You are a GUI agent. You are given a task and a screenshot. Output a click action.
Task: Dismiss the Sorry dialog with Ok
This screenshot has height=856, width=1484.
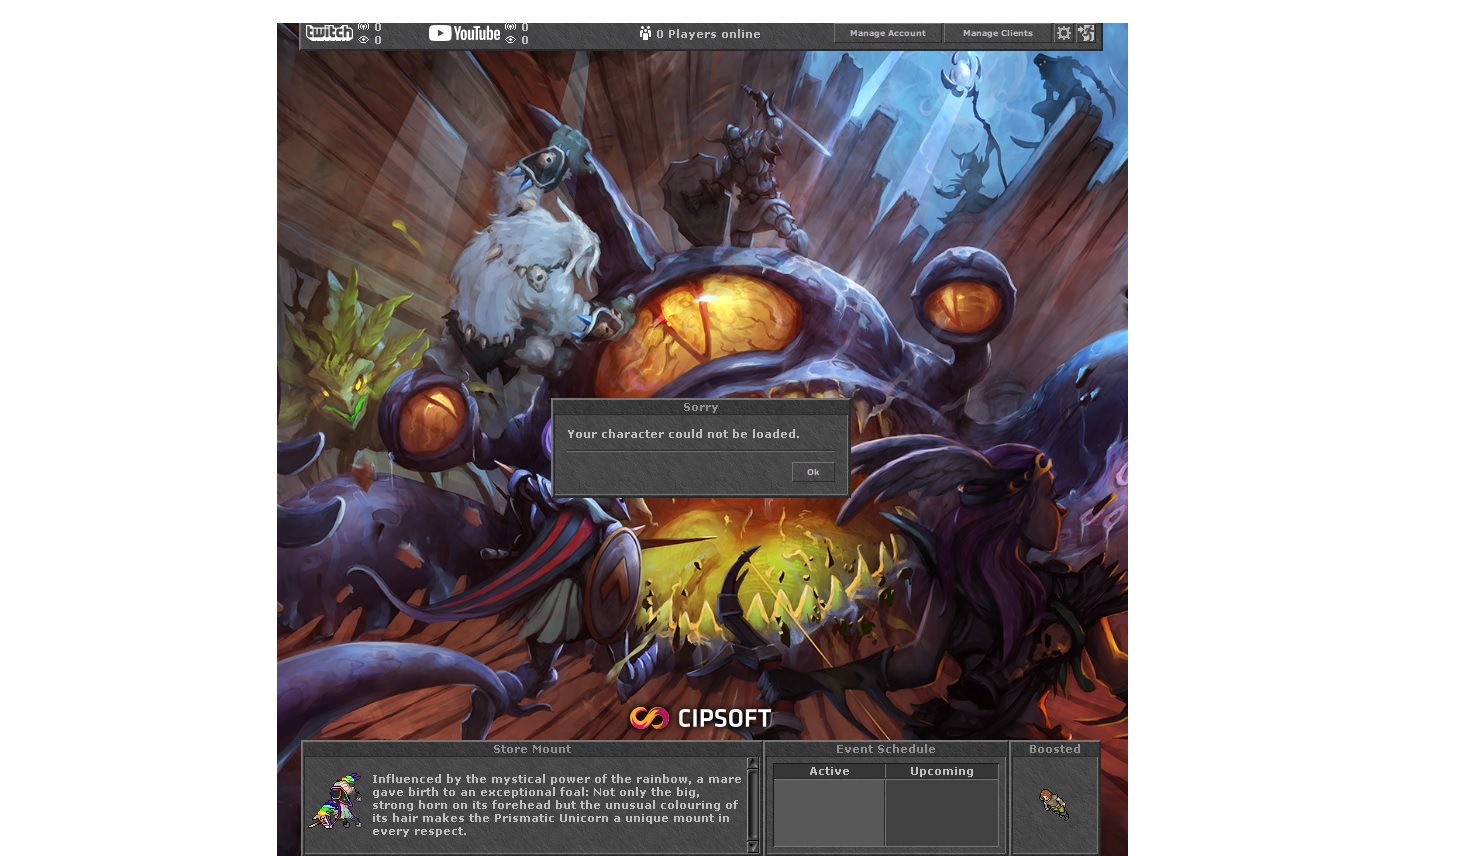813,472
